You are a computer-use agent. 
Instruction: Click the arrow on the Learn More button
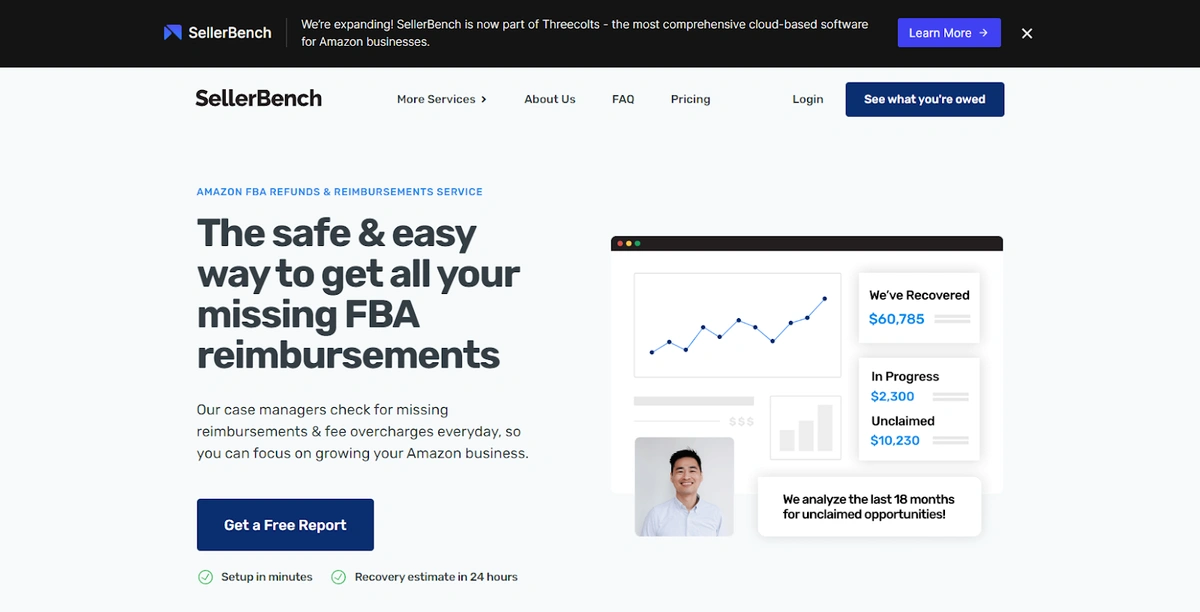(x=984, y=33)
